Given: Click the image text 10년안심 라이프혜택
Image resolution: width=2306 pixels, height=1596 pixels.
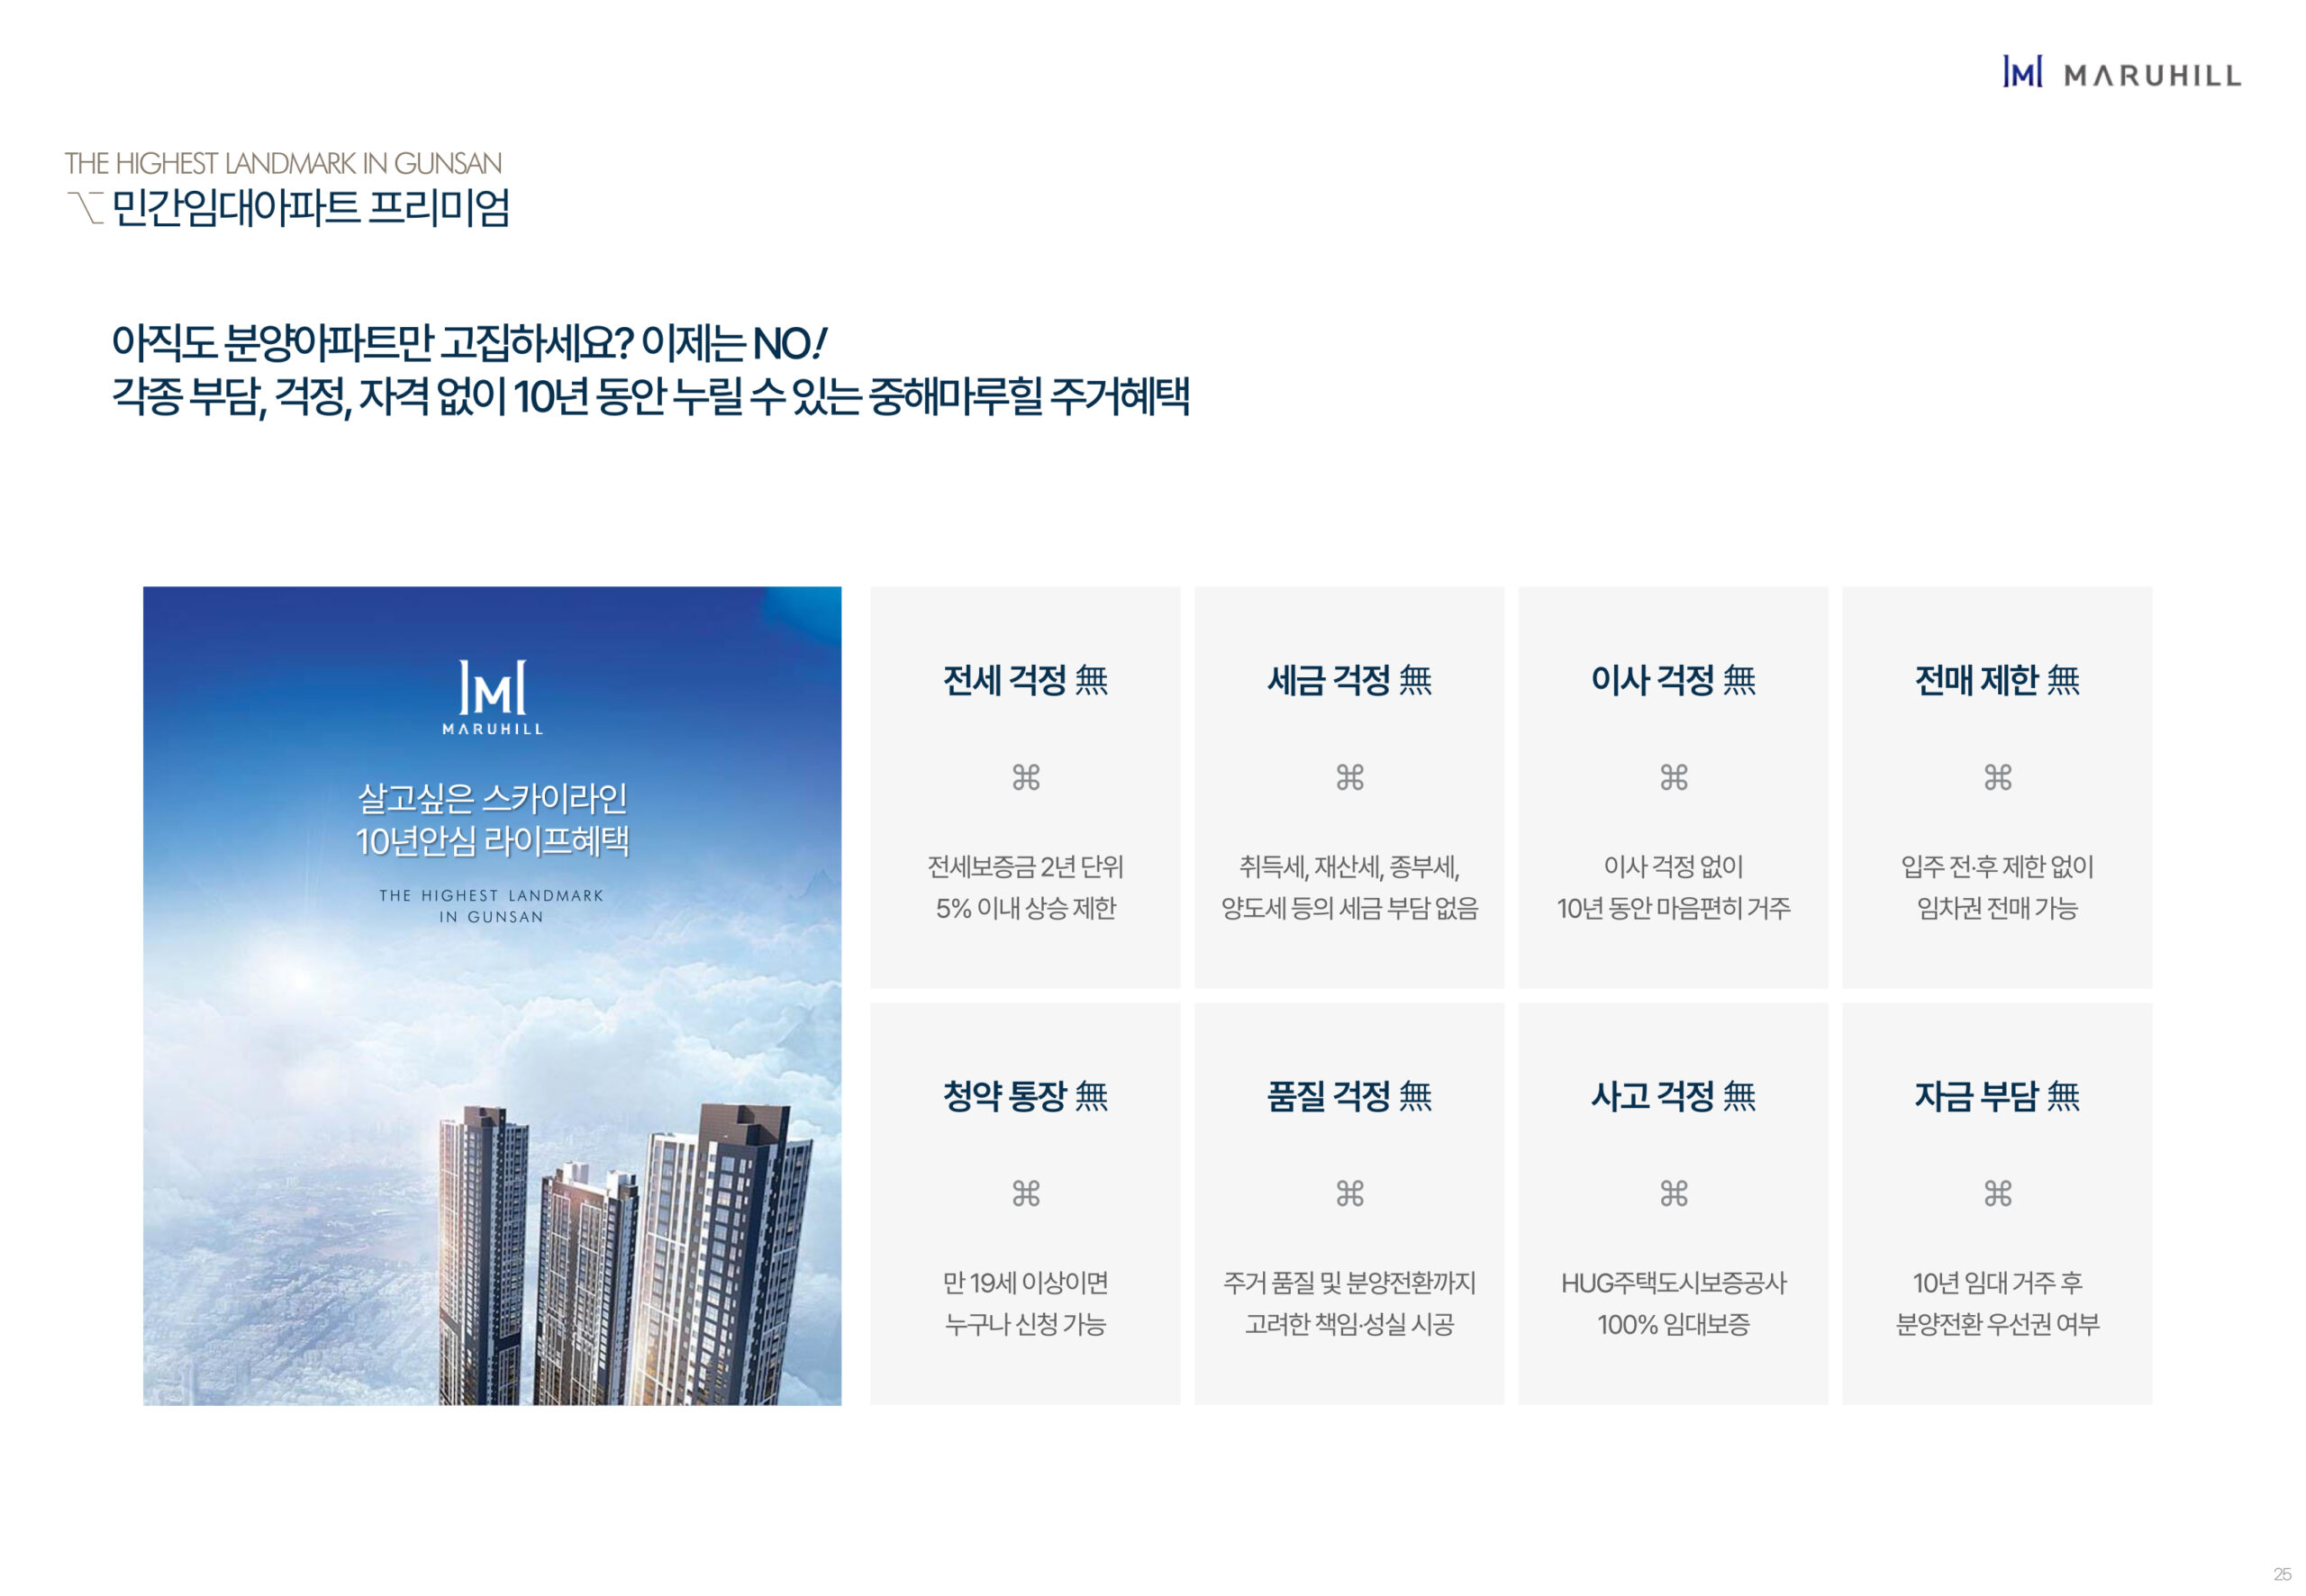Looking at the screenshot, I should tap(492, 841).
